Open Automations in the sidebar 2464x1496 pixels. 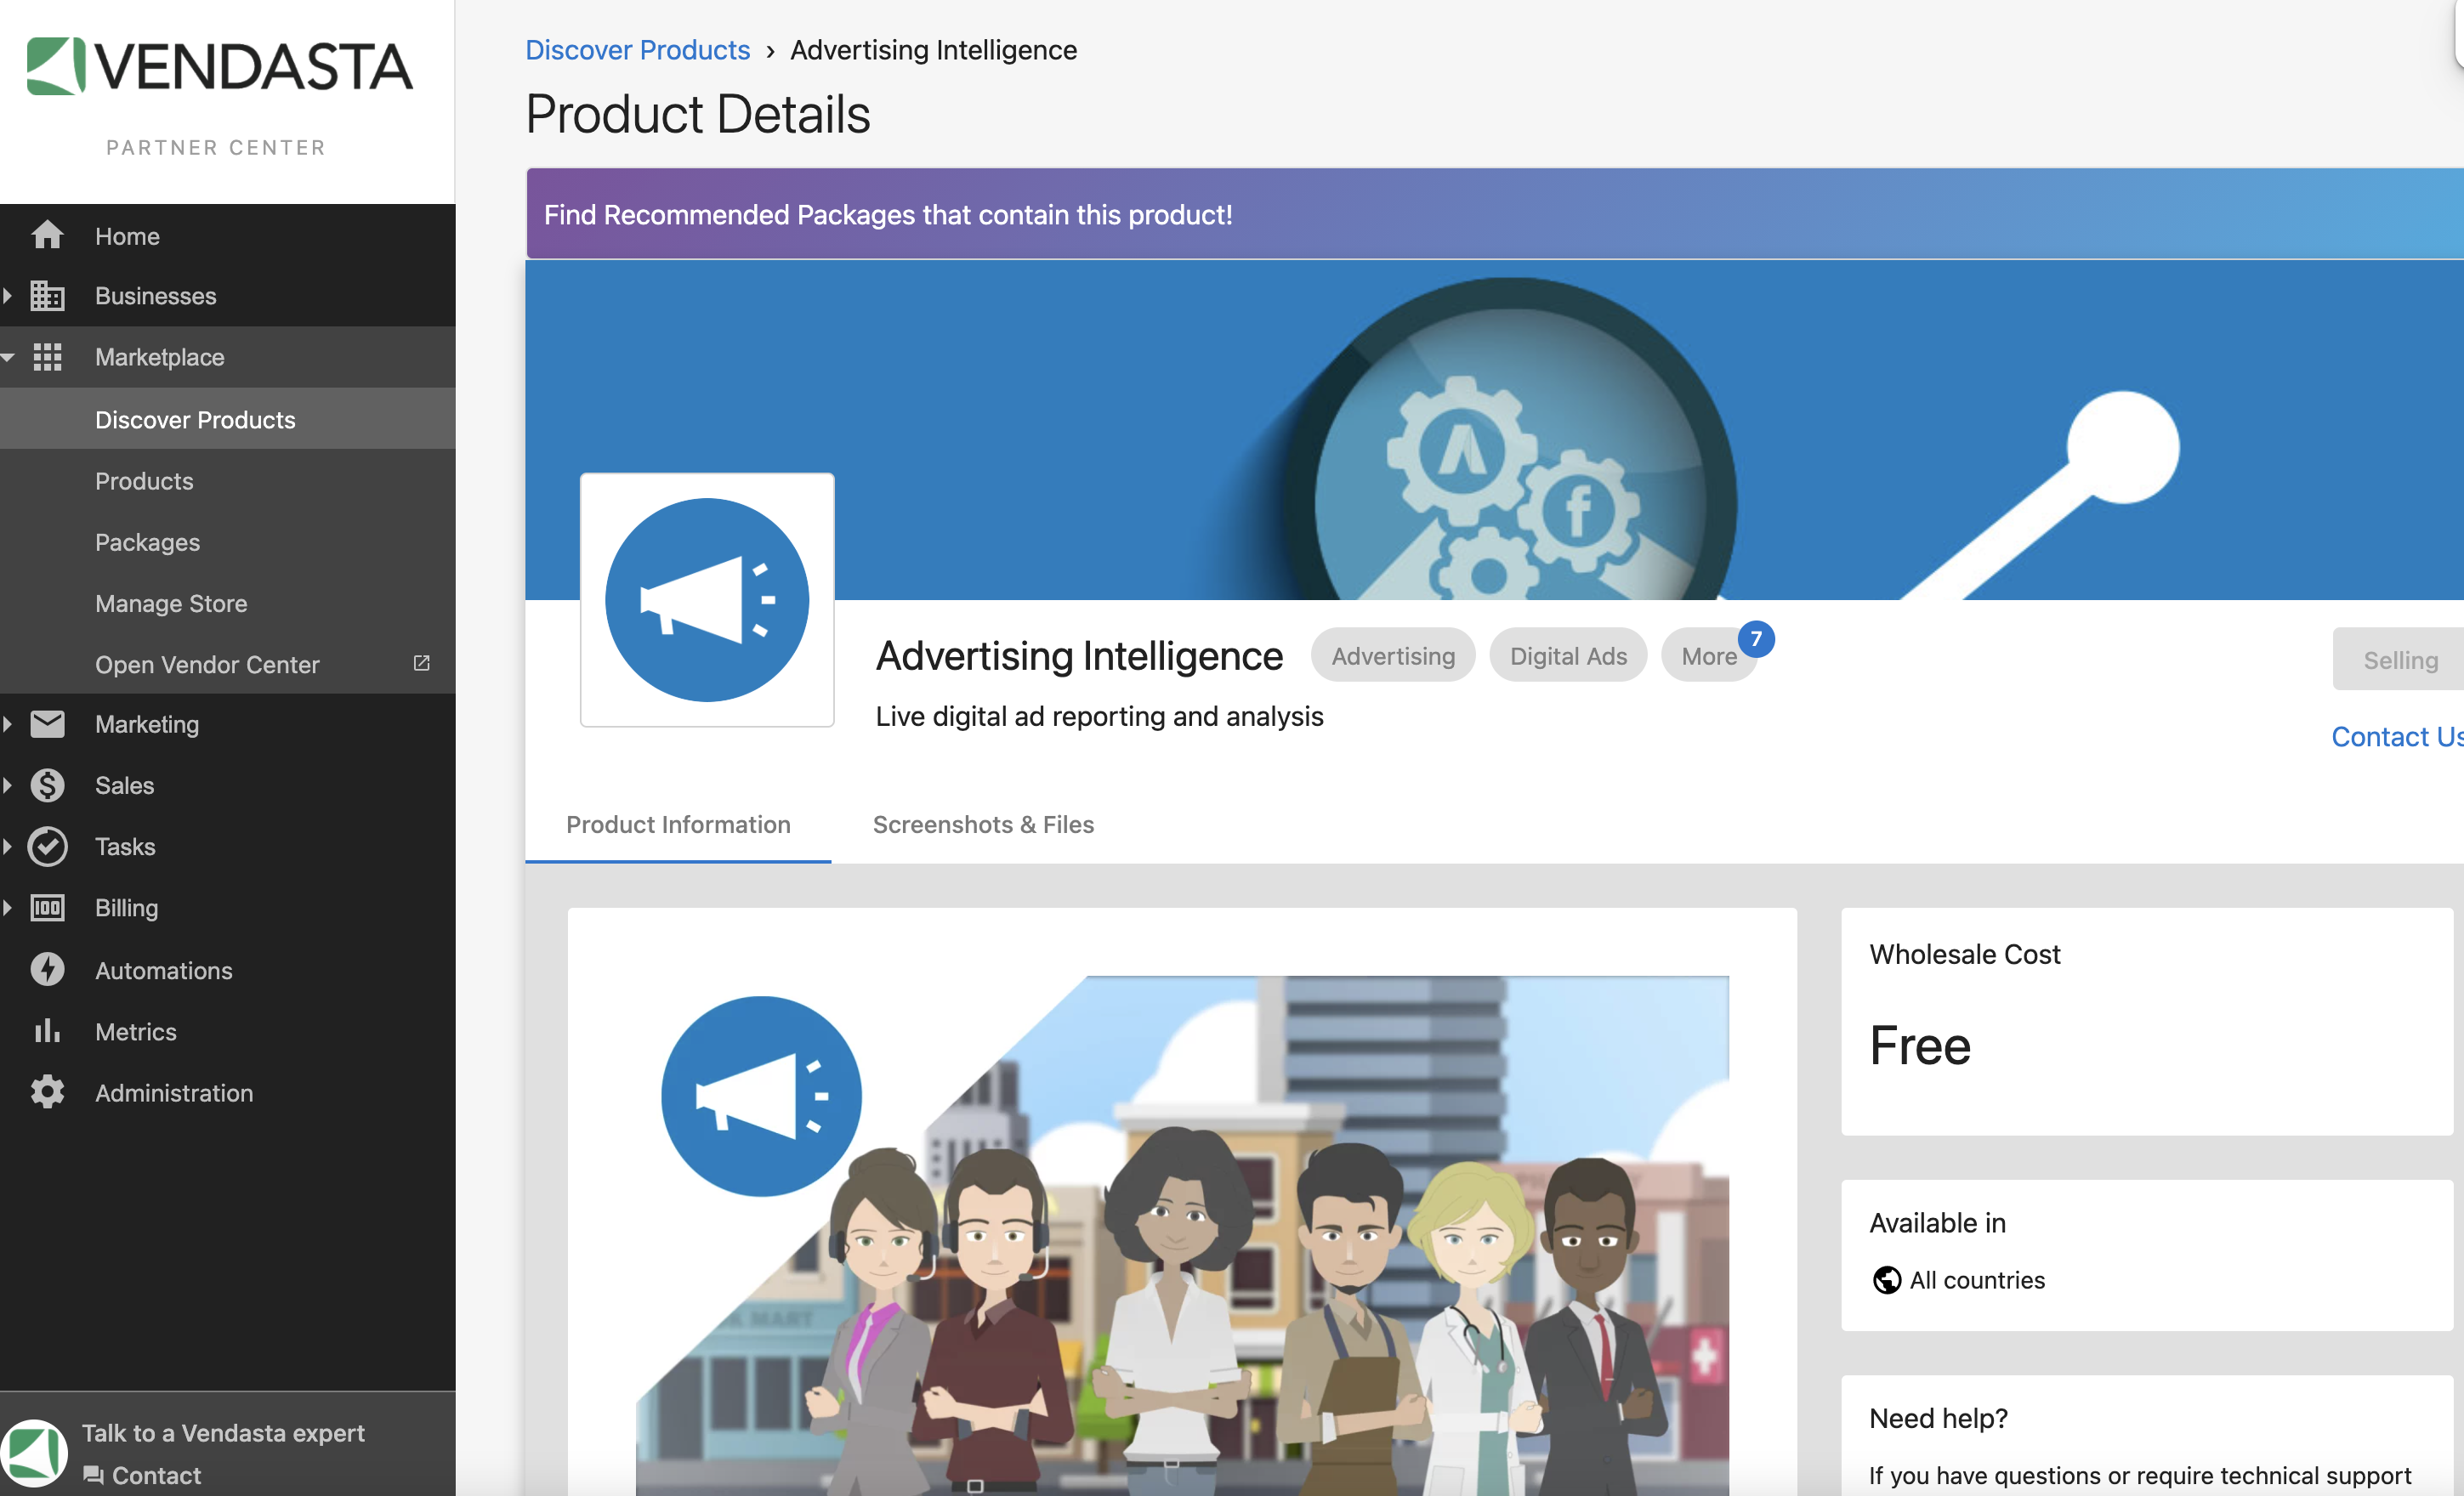(x=228, y=969)
